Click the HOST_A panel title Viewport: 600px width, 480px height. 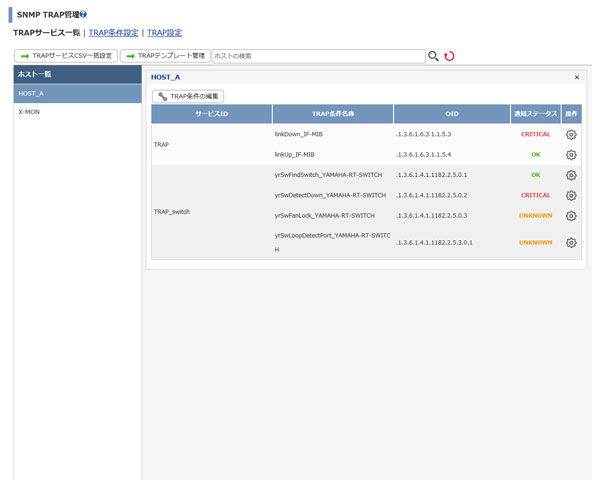pos(165,77)
